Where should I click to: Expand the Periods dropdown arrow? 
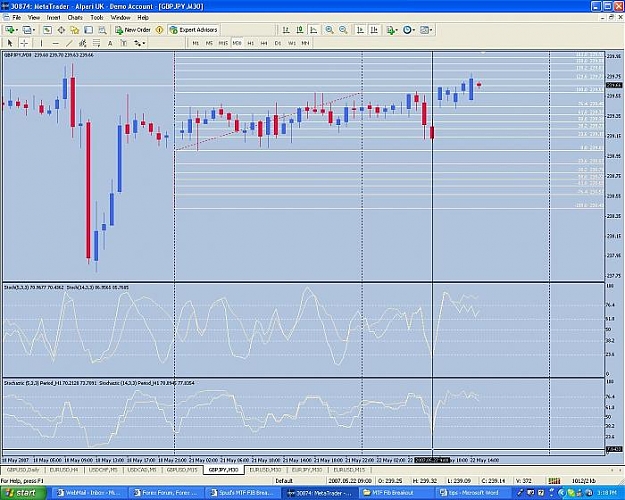click(x=414, y=30)
